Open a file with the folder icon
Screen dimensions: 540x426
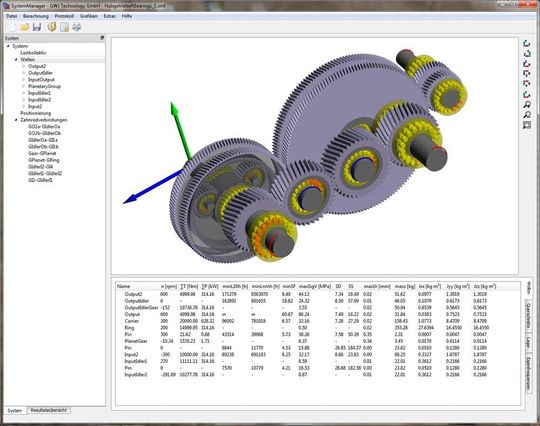coord(25,27)
